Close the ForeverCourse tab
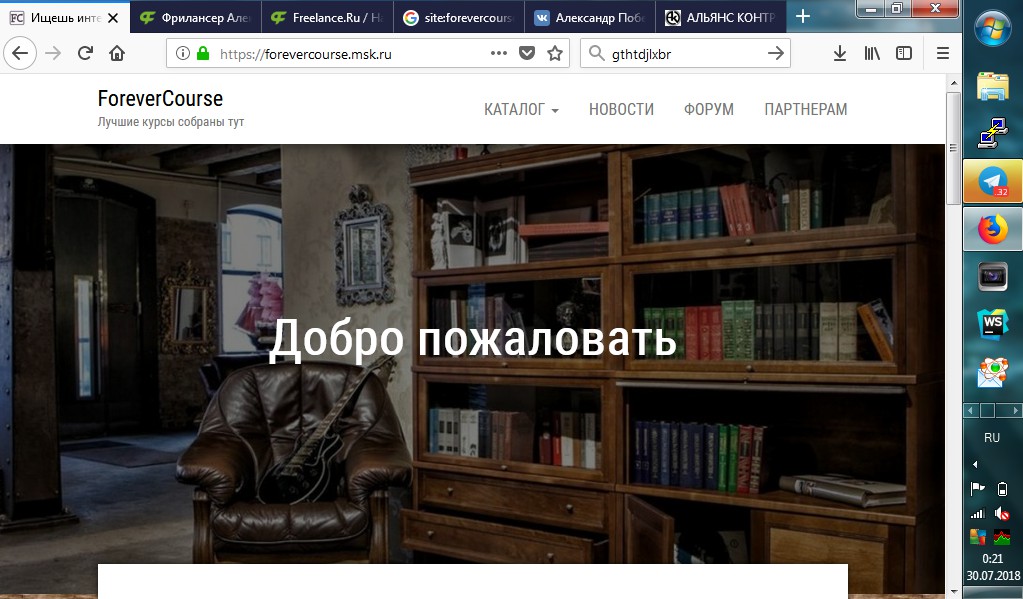The height and width of the screenshot is (599, 1023). click(113, 18)
